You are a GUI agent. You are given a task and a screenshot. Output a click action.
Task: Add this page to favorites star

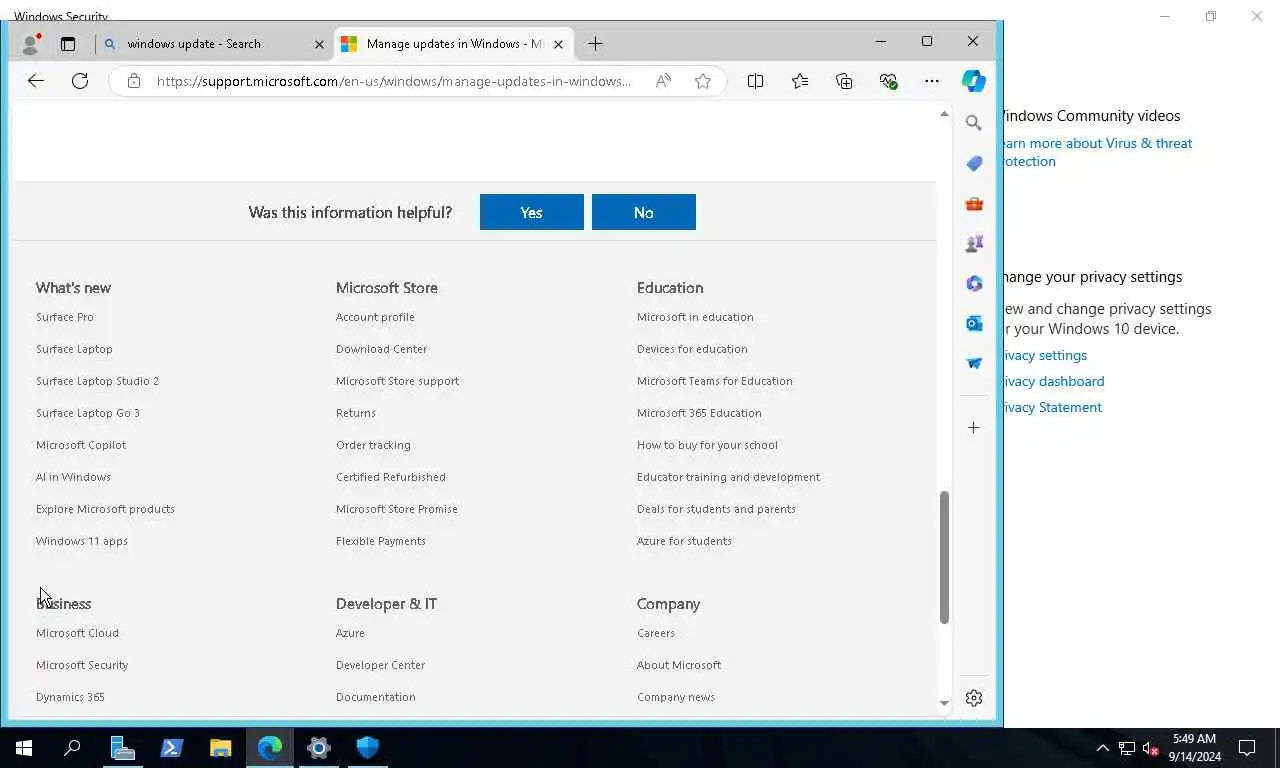(703, 81)
